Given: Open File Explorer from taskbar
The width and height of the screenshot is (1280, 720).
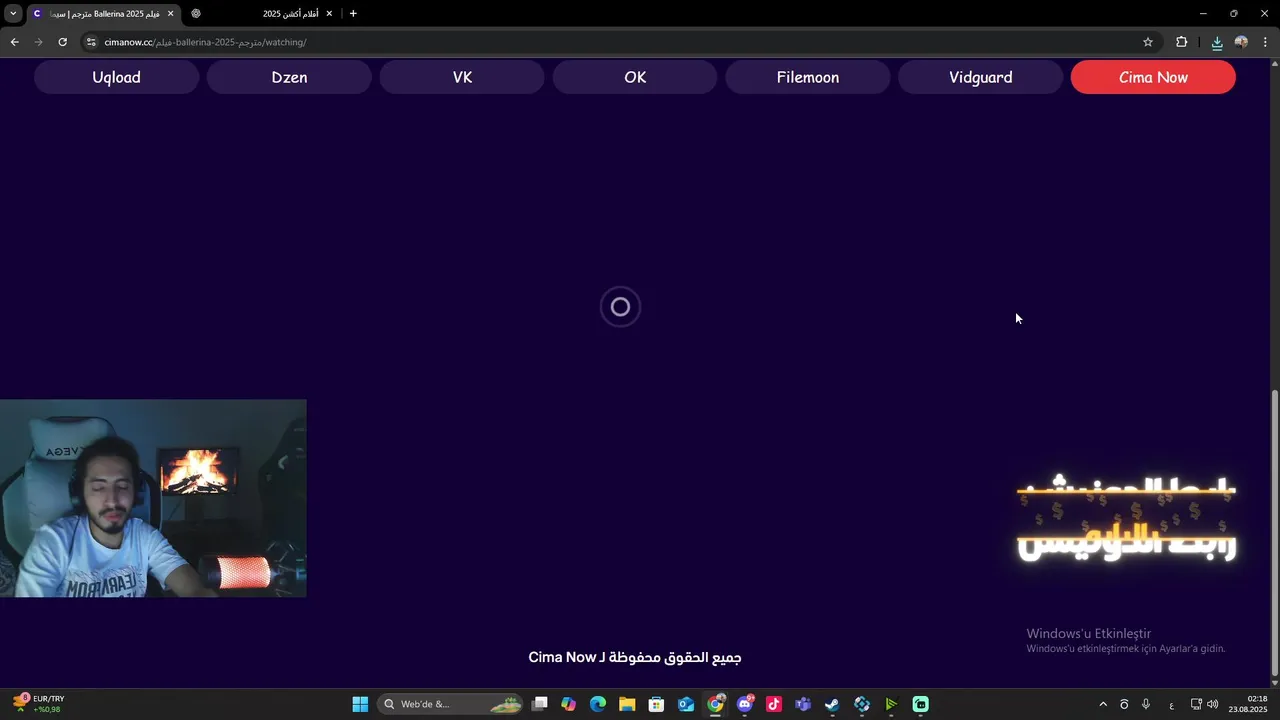Looking at the screenshot, I should point(627,704).
